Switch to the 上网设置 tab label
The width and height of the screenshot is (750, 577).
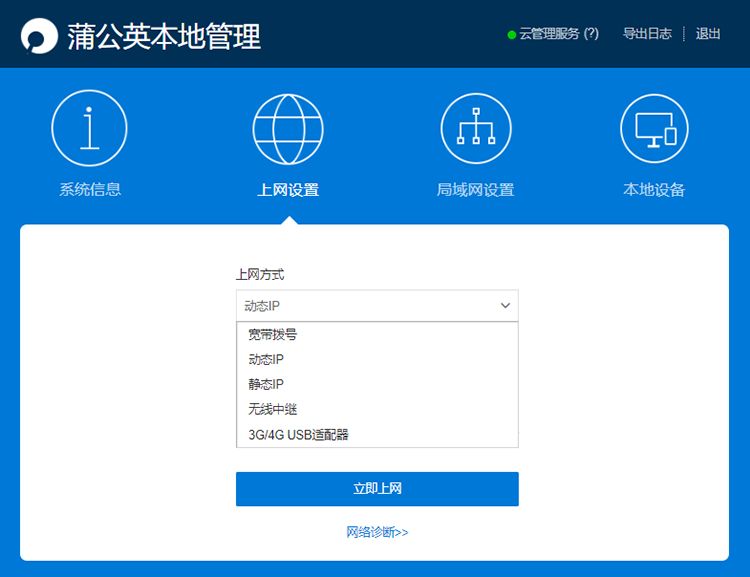tap(288, 190)
